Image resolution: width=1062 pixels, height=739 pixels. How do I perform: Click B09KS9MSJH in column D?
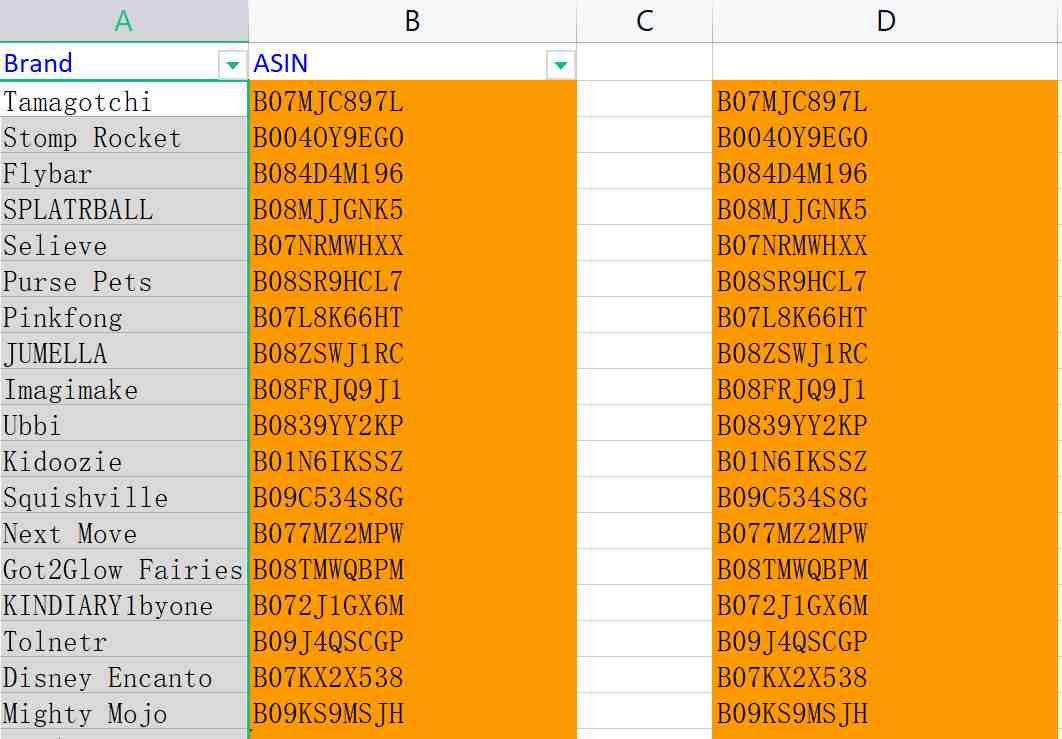point(885,713)
